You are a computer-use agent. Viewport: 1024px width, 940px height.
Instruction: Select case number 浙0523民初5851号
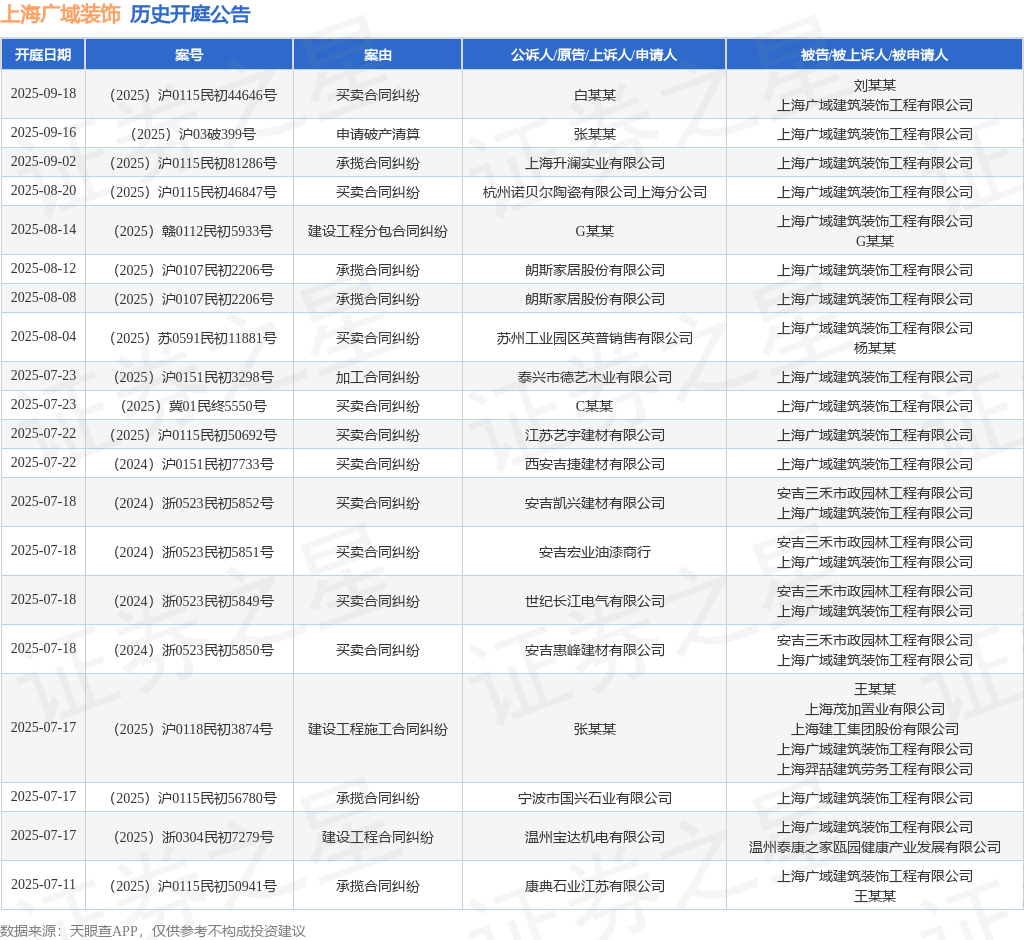point(193,553)
